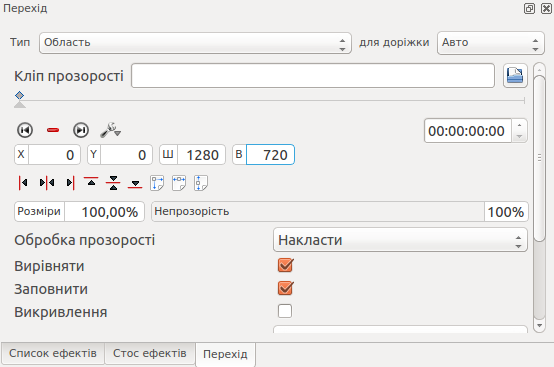Click the Непрозорість opacity slider

(x=340, y=212)
